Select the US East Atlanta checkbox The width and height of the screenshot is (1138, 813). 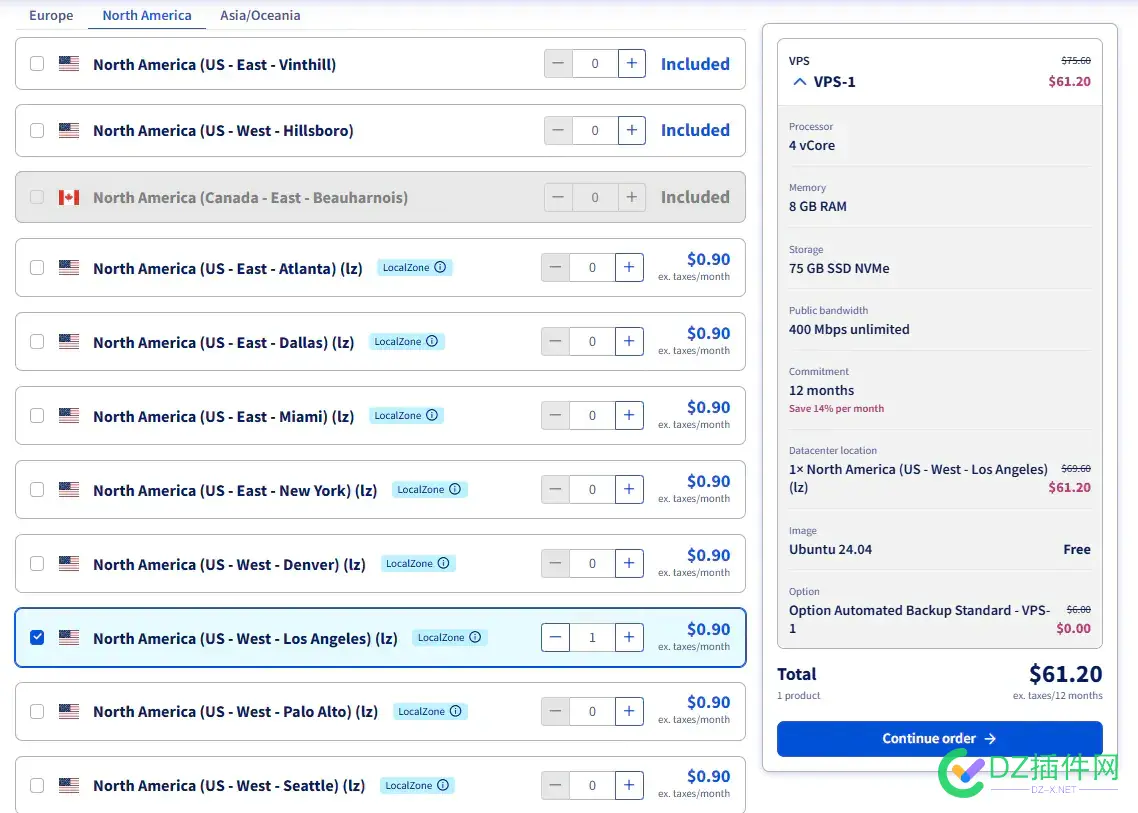[x=37, y=267]
